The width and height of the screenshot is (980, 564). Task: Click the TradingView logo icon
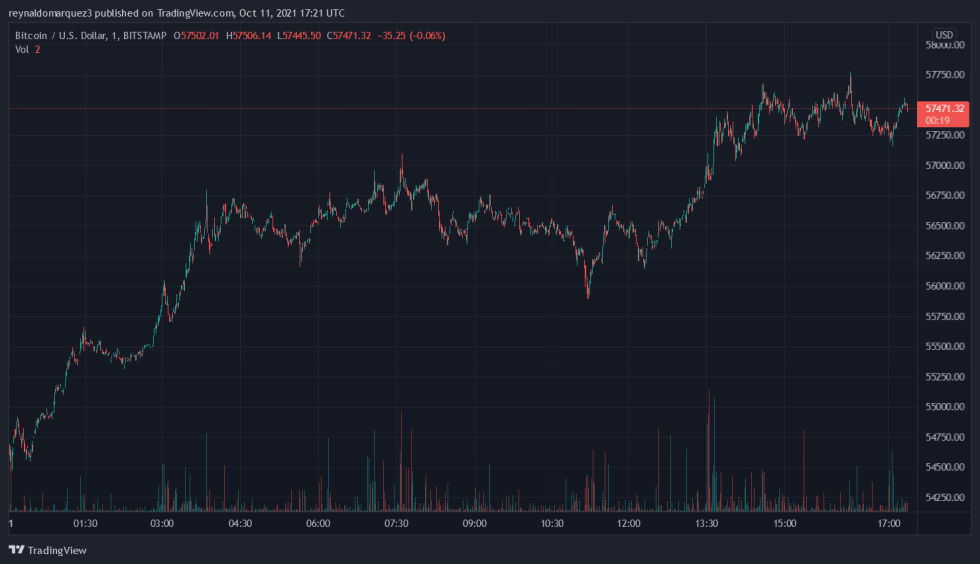coord(16,550)
